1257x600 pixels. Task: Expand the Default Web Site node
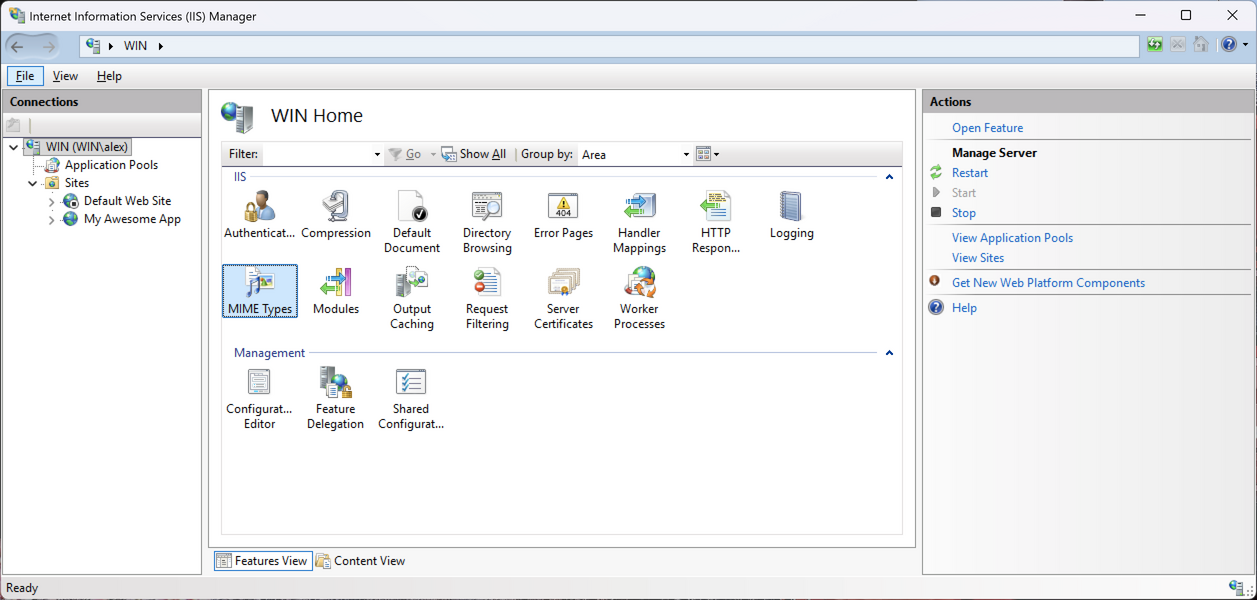pos(52,201)
